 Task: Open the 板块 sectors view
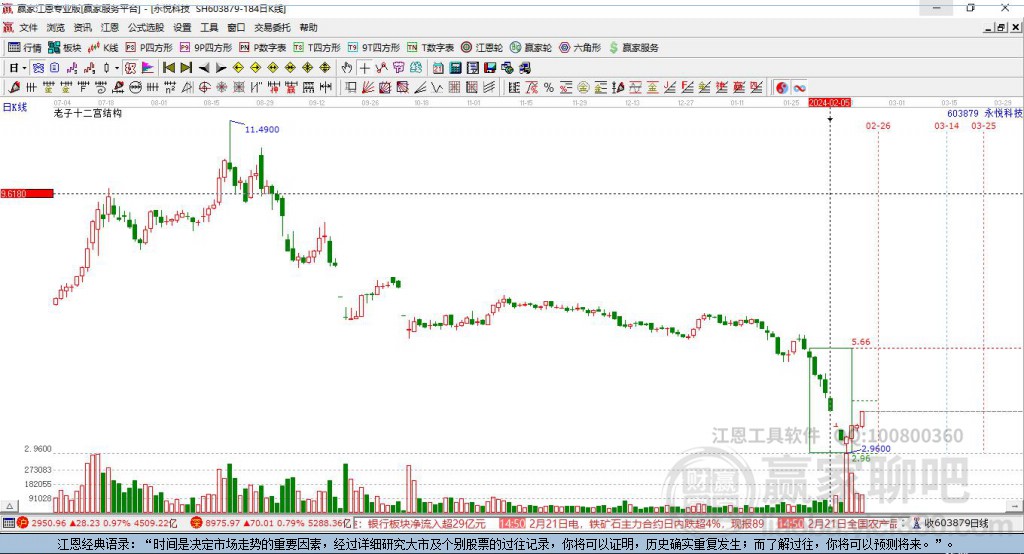[65, 48]
